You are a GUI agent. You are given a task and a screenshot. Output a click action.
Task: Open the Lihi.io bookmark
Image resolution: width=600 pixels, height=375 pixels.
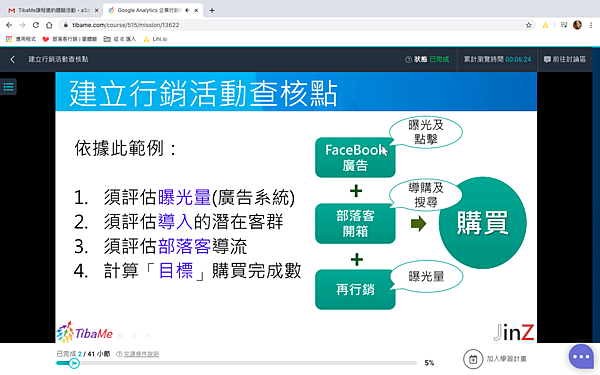tap(155, 39)
